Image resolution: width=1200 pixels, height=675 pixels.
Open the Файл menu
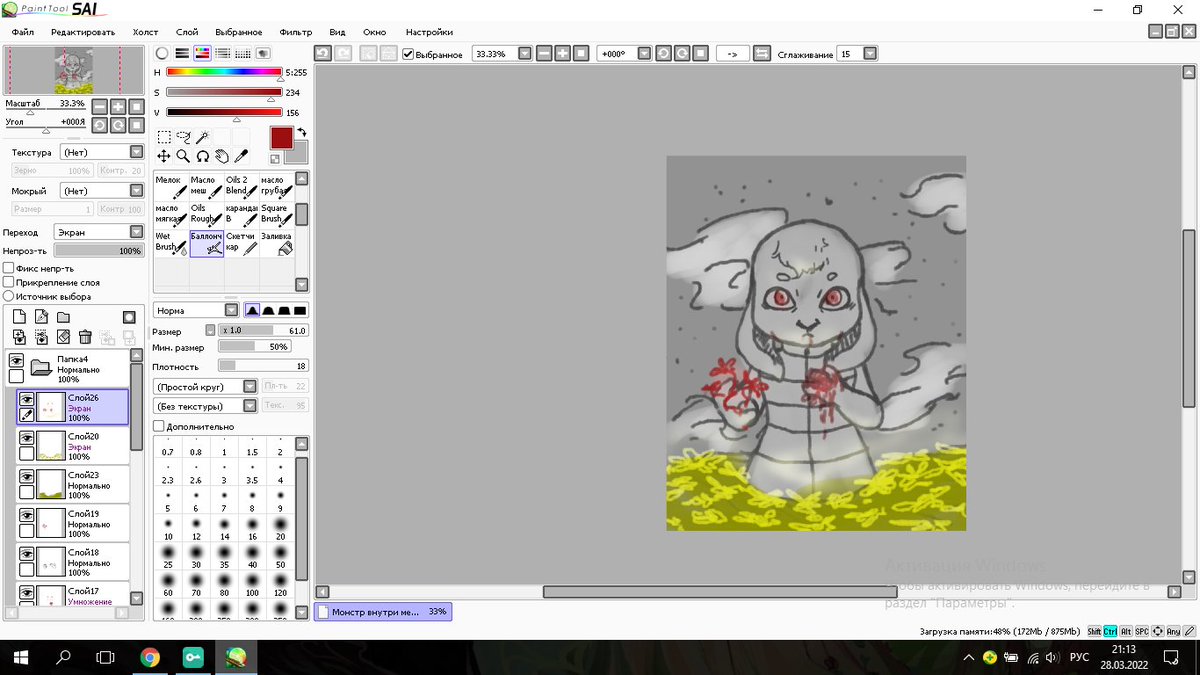[x=23, y=32]
